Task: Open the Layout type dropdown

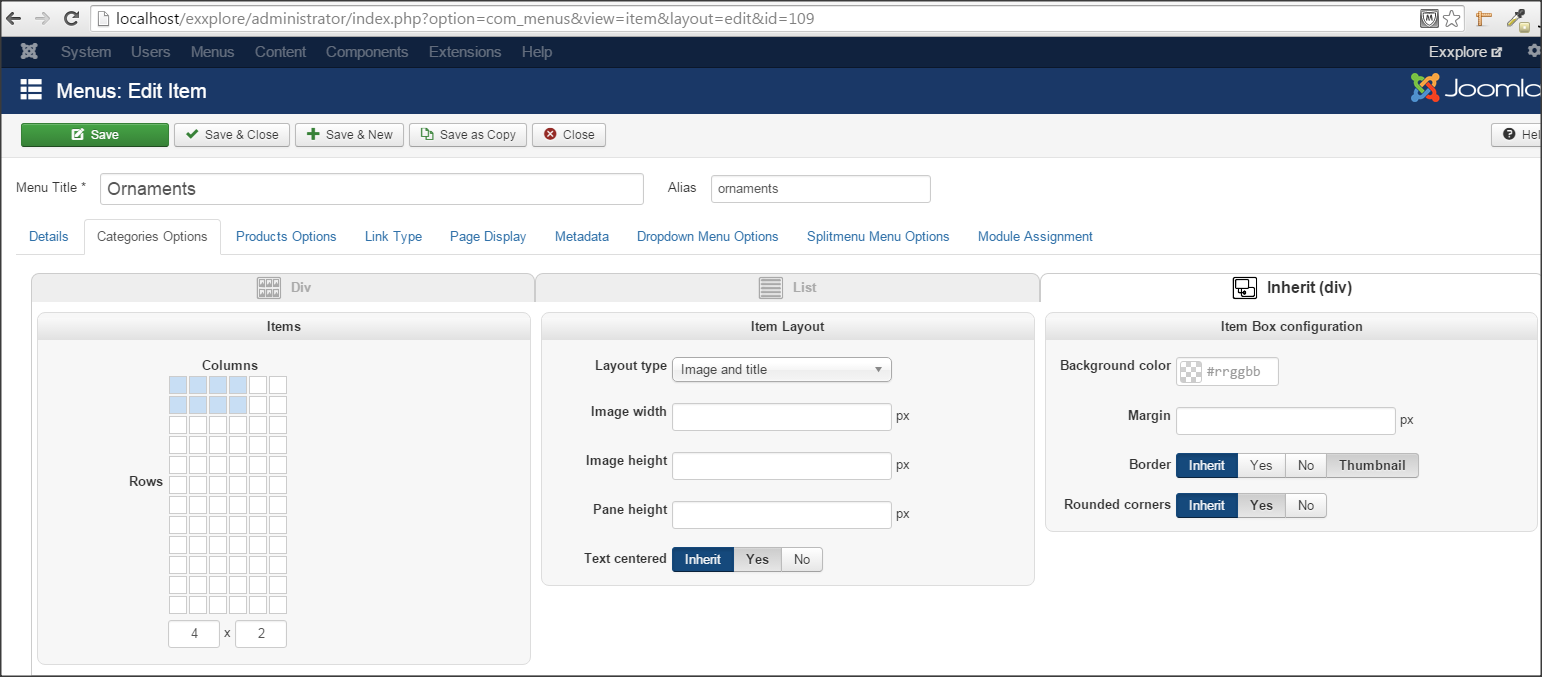Action: point(782,370)
